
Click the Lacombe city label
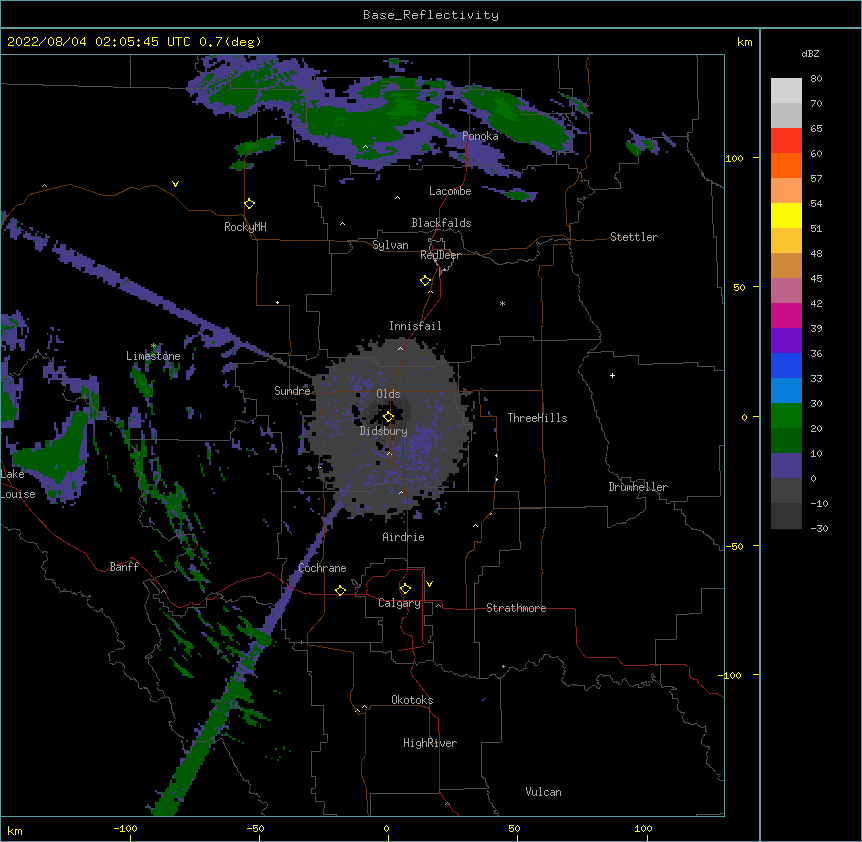click(450, 191)
